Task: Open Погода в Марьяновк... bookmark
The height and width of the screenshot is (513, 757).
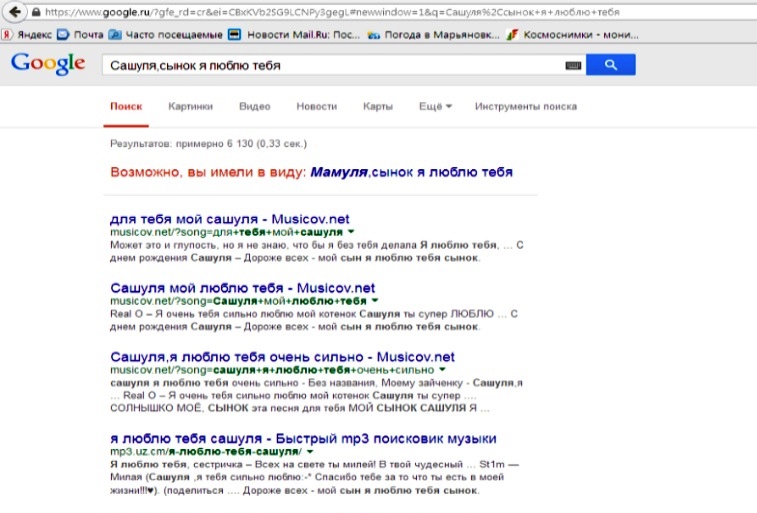Action: click(434, 35)
